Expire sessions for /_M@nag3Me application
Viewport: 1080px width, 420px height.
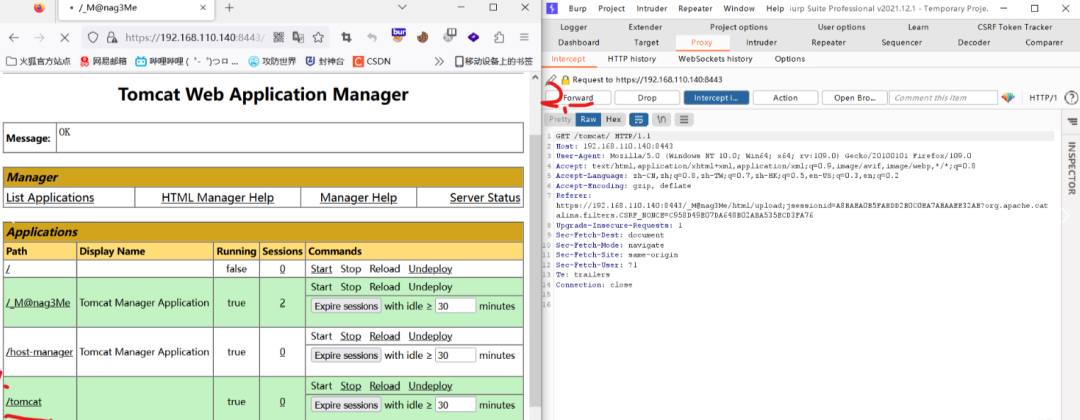click(346, 306)
